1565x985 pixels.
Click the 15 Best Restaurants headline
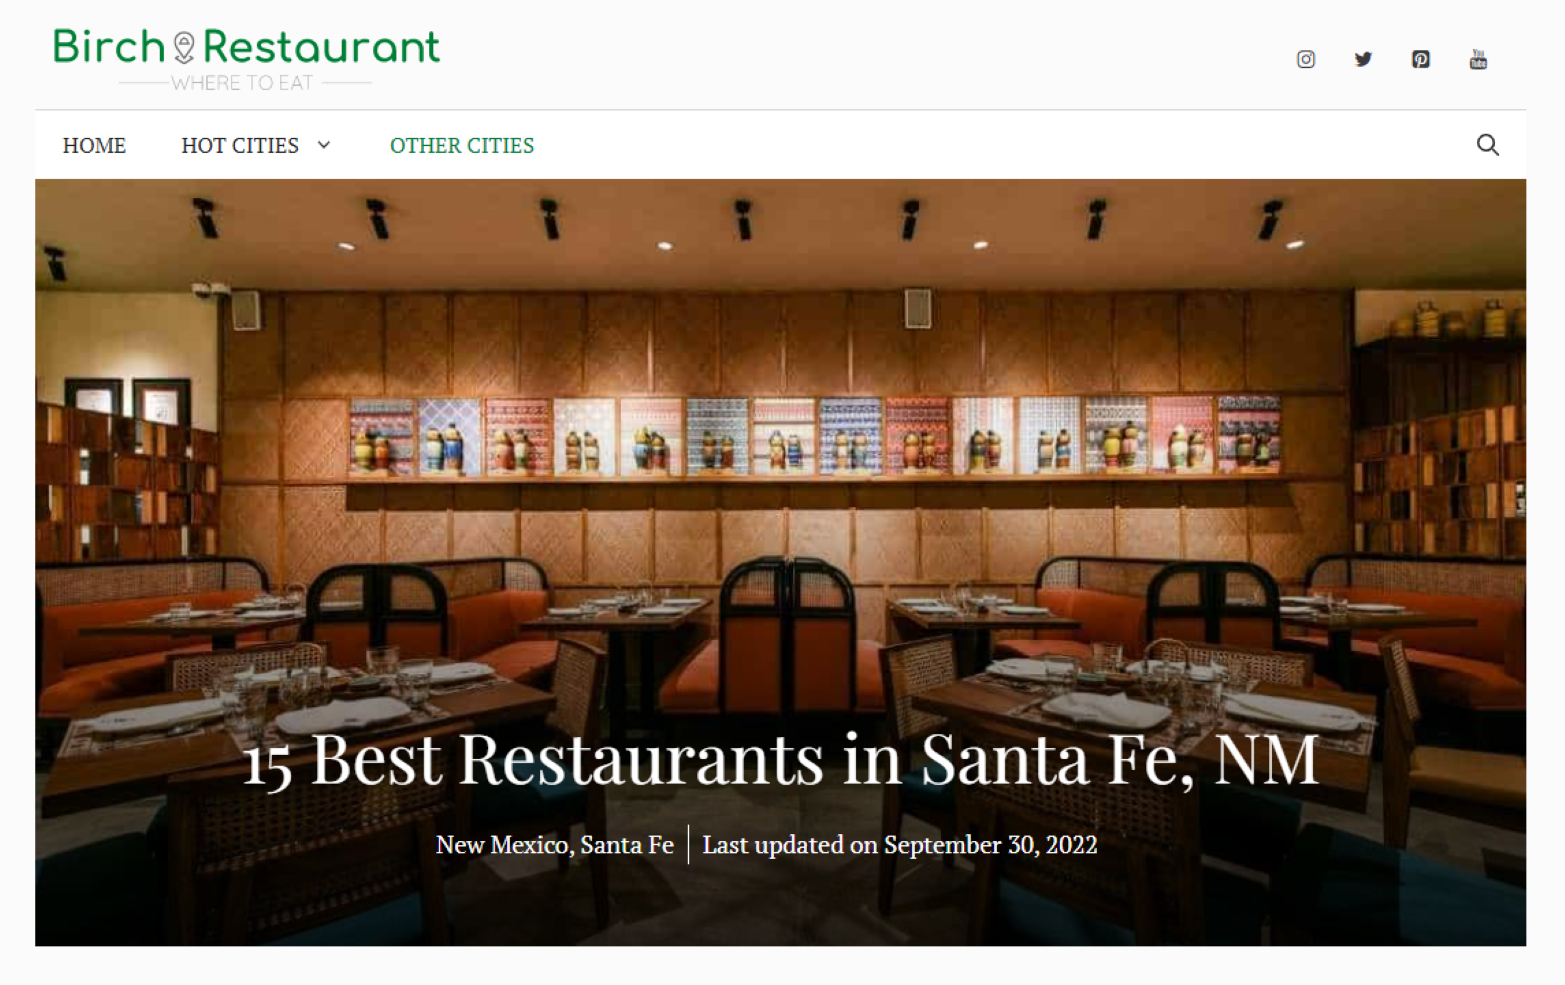pyautogui.click(x=781, y=759)
